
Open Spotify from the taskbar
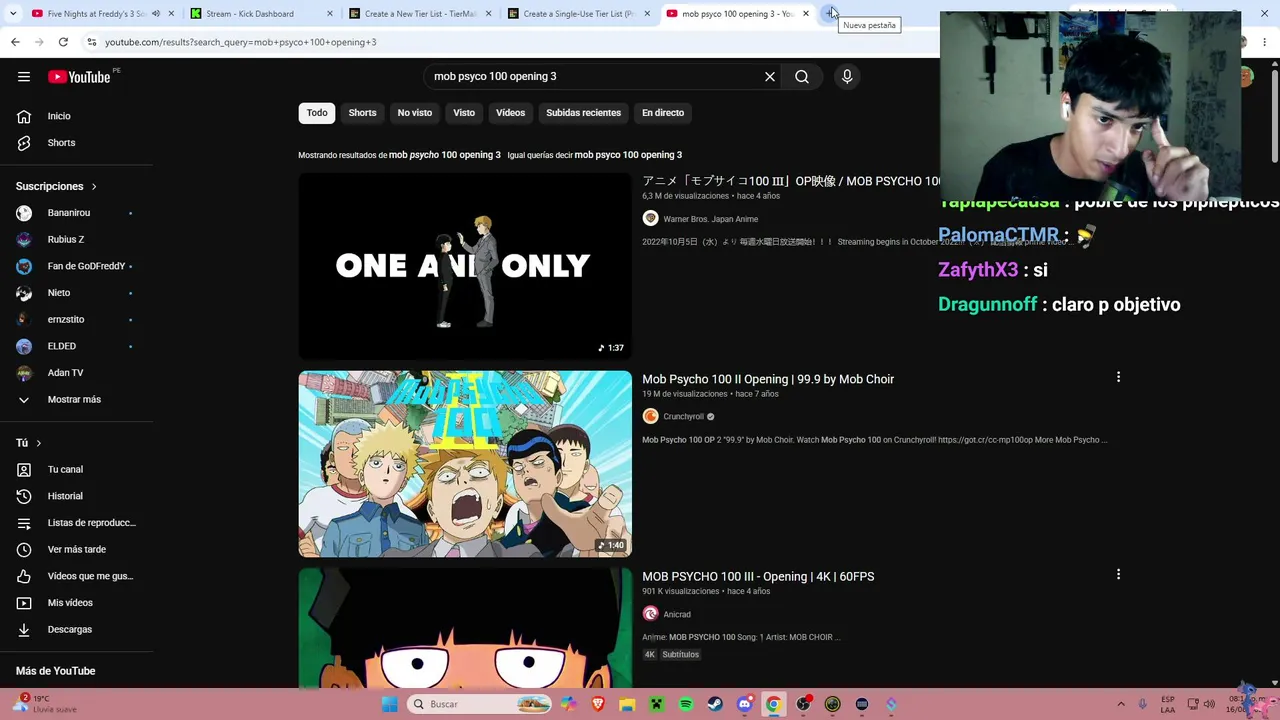pos(686,704)
